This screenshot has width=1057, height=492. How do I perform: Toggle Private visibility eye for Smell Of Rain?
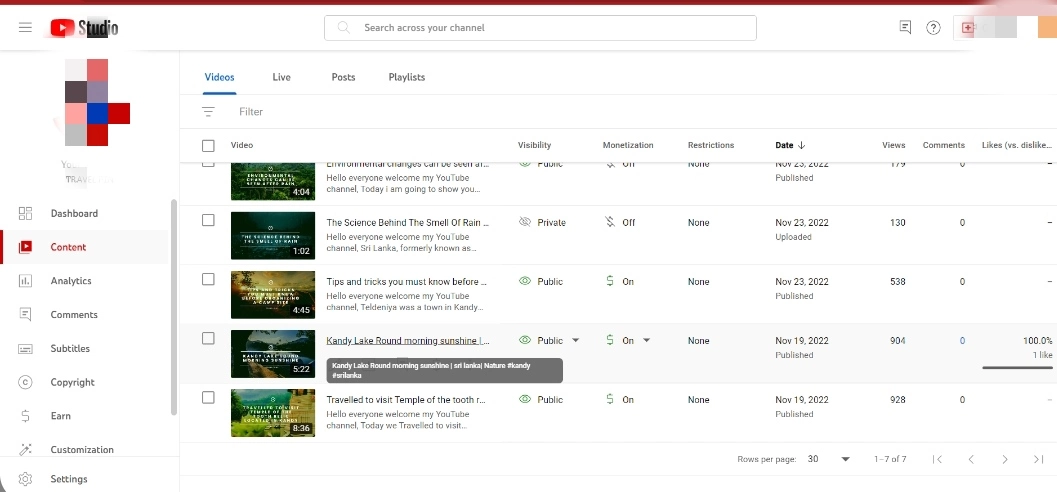point(524,222)
